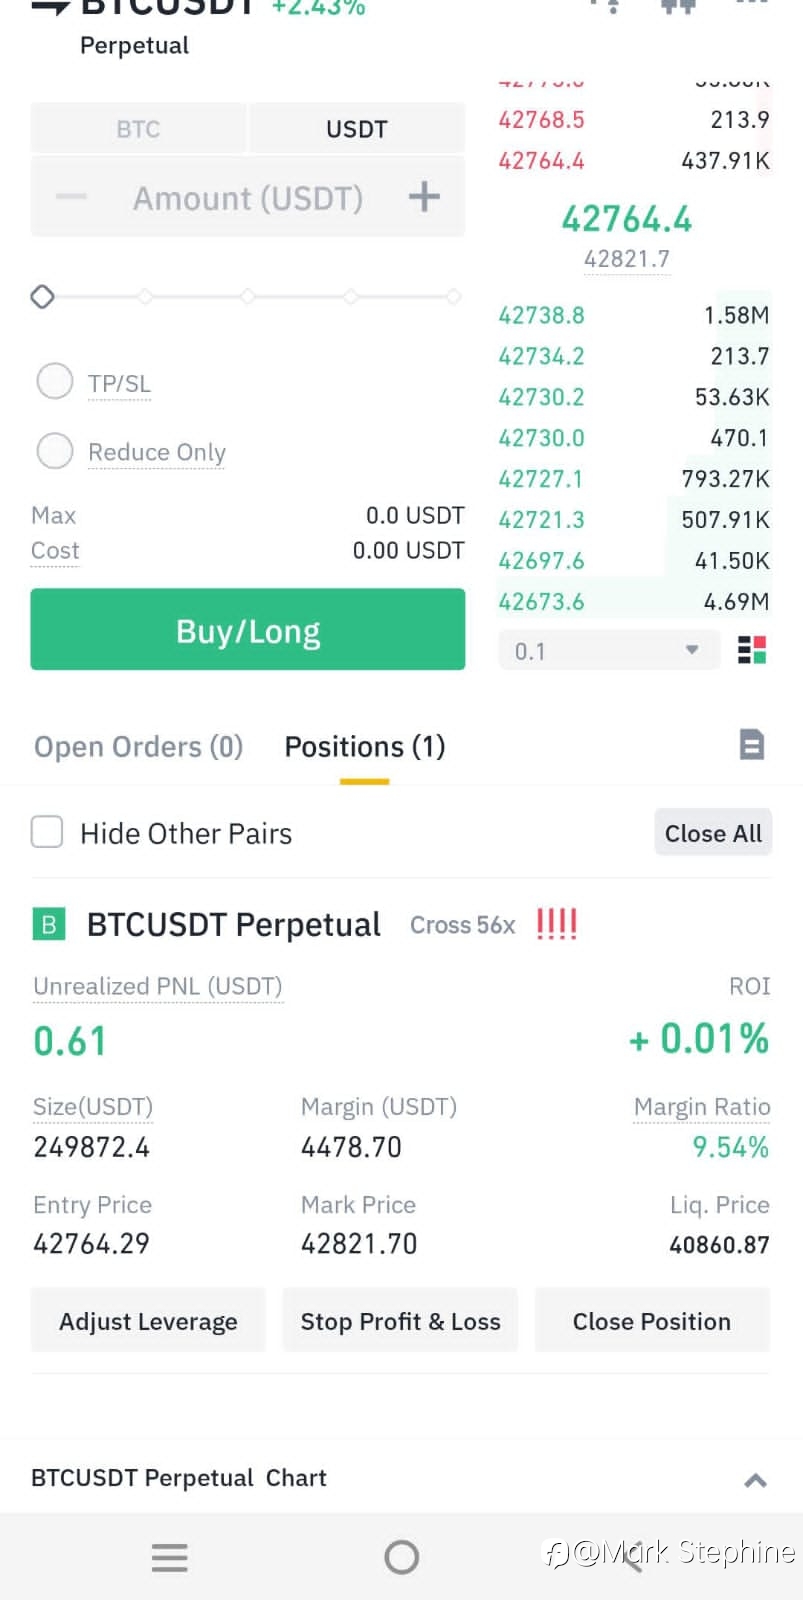Tap the Amount (USDT) input field
Viewport: 803px width, 1600px height.
tap(248, 197)
